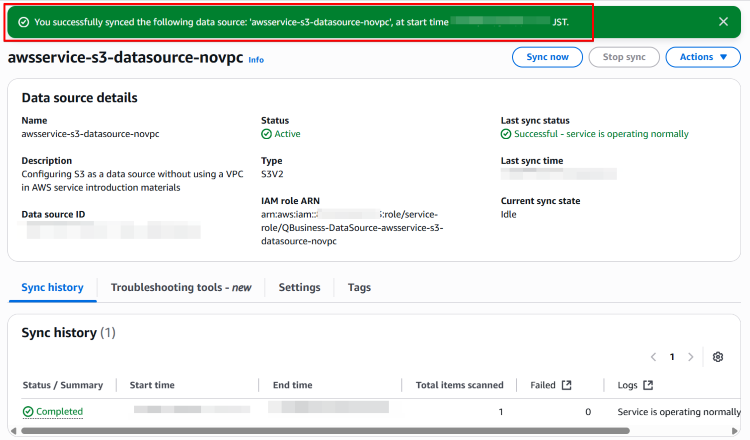Open the Troubleshooting tools tab
750x440 pixels.
(x=178, y=288)
